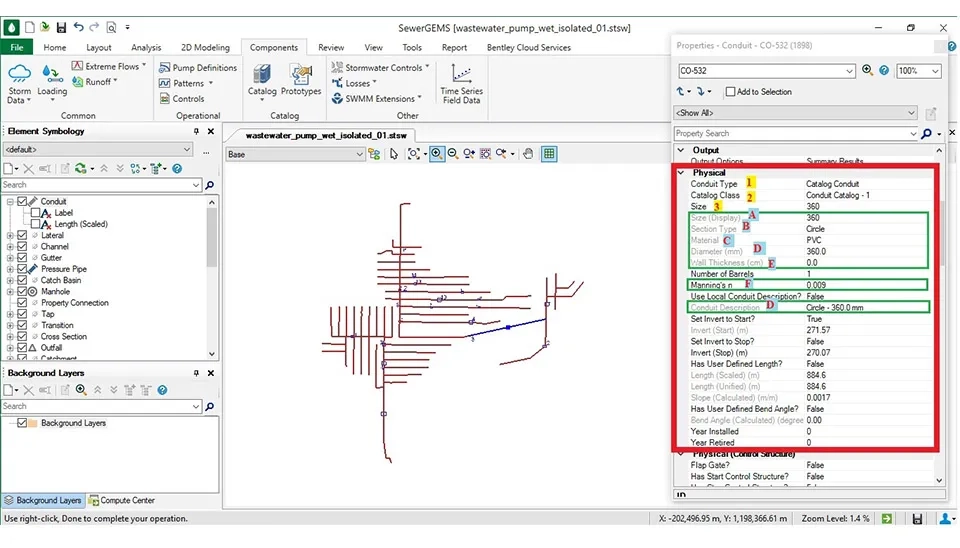Activate the arrow Select pointer tool
The height and width of the screenshot is (548, 960).
pos(394,154)
